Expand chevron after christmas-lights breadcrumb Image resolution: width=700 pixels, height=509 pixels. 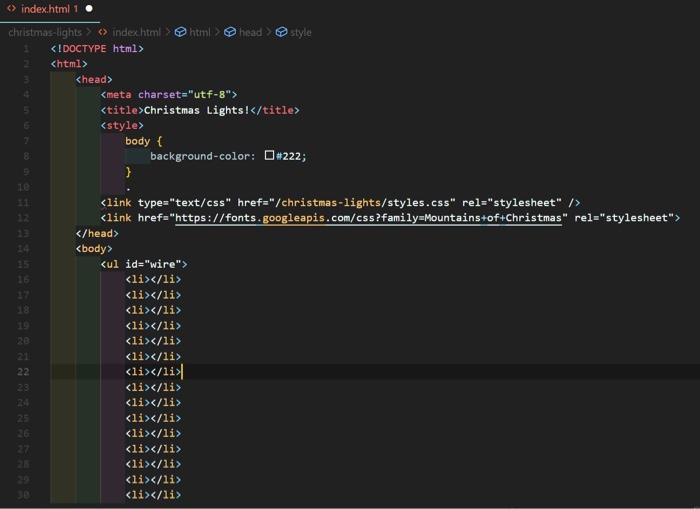coord(89,32)
